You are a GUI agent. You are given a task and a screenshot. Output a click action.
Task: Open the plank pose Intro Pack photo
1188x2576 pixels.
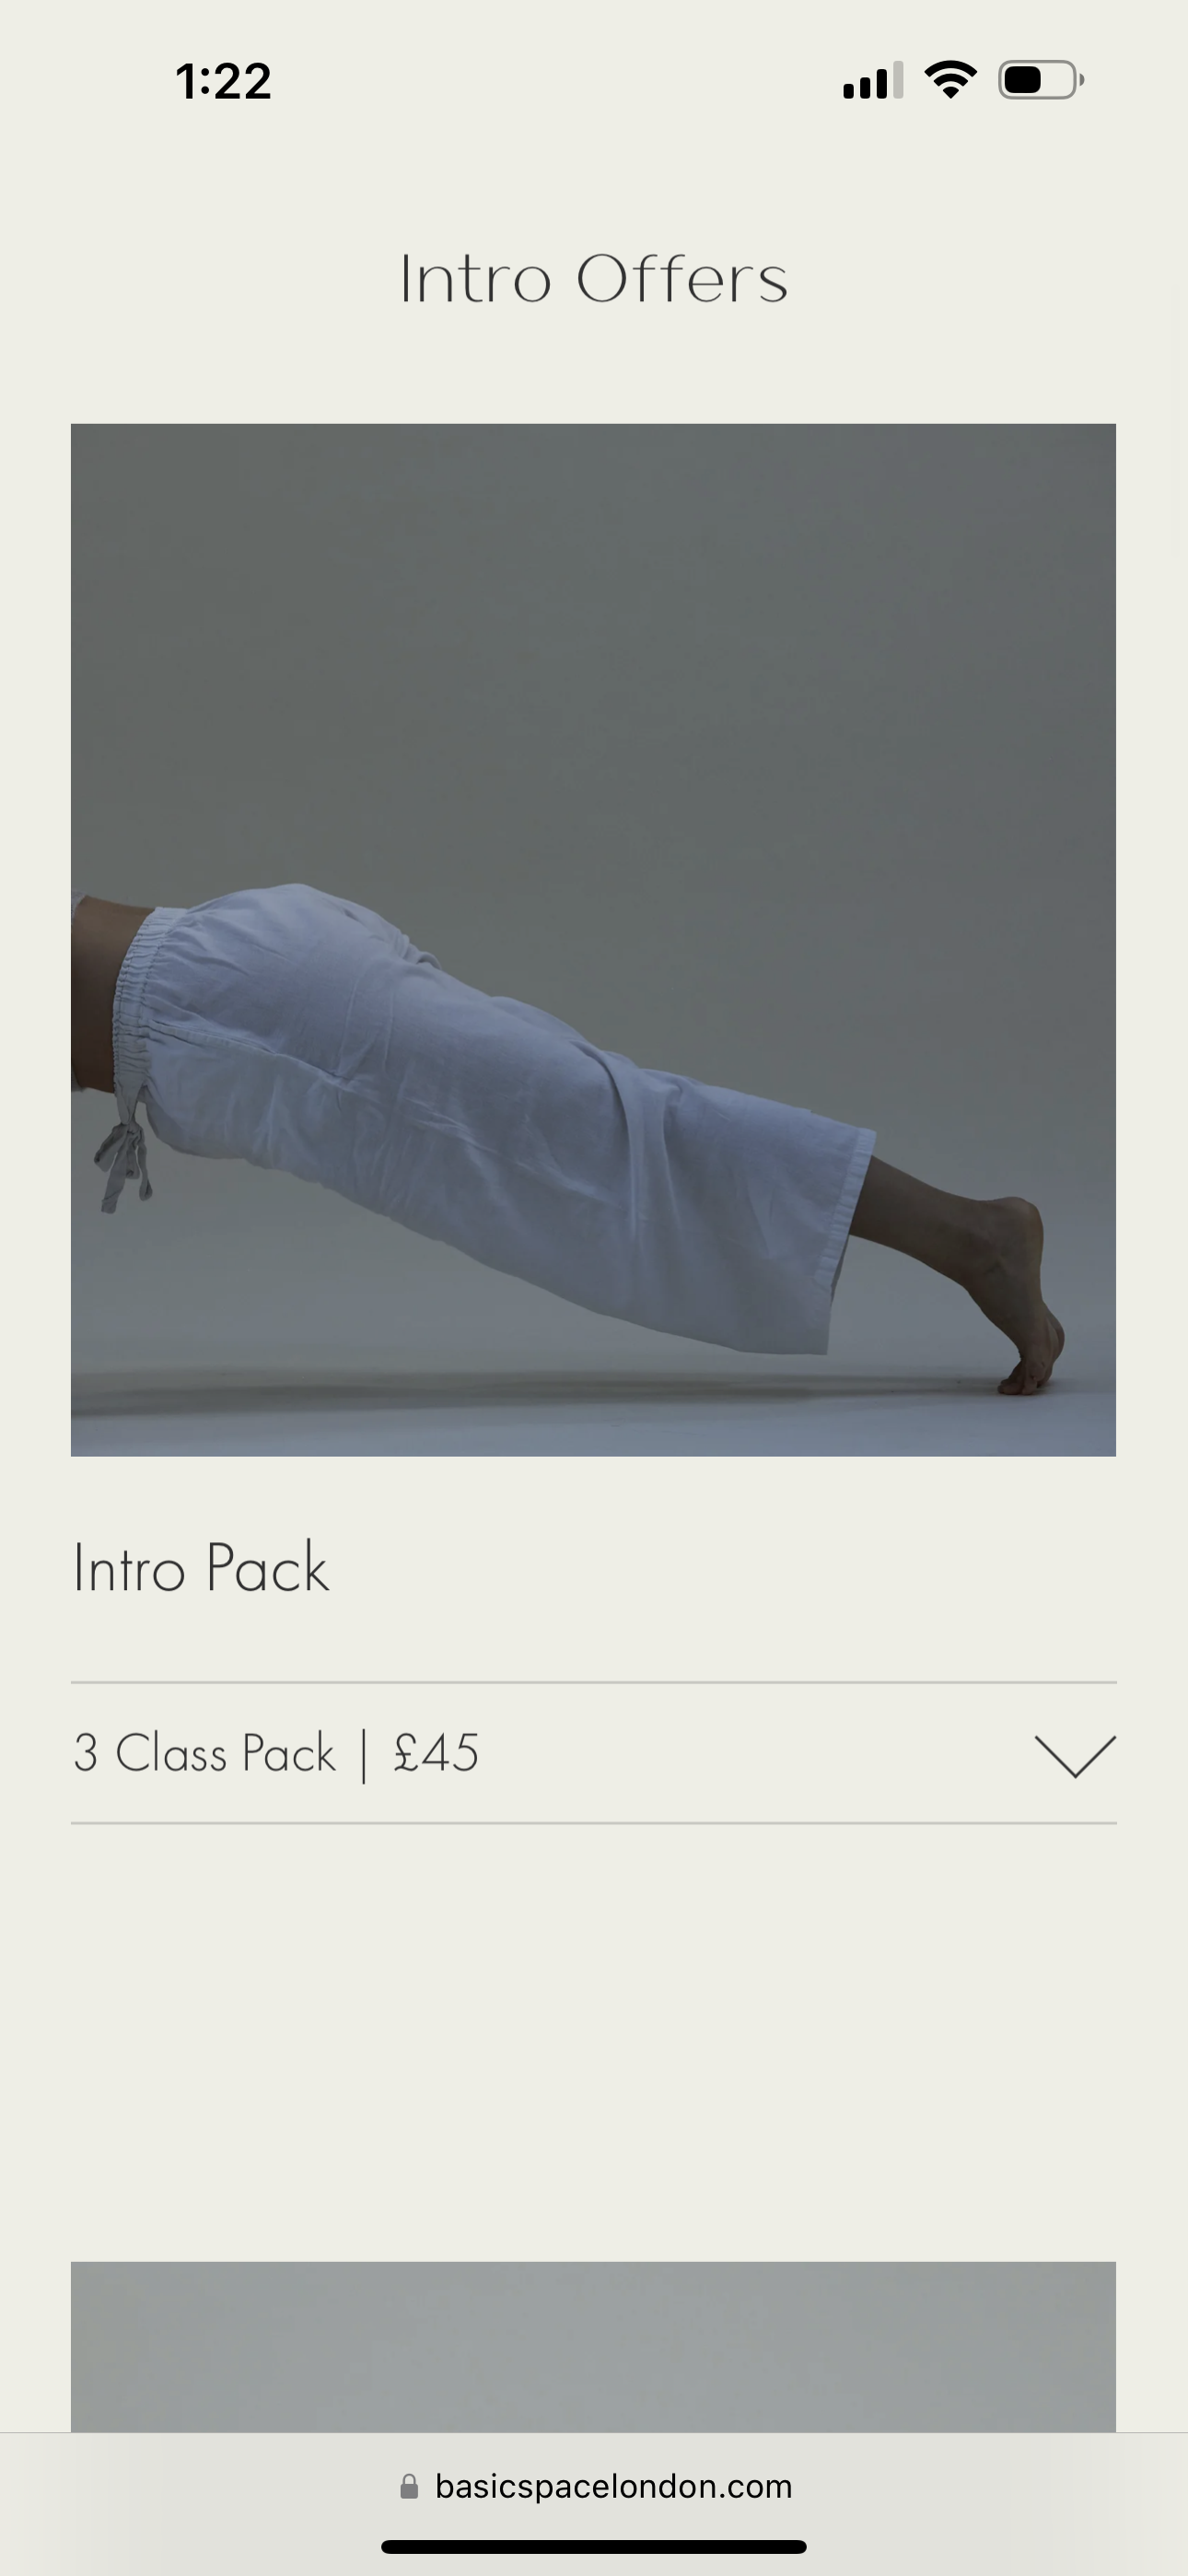[x=593, y=940]
